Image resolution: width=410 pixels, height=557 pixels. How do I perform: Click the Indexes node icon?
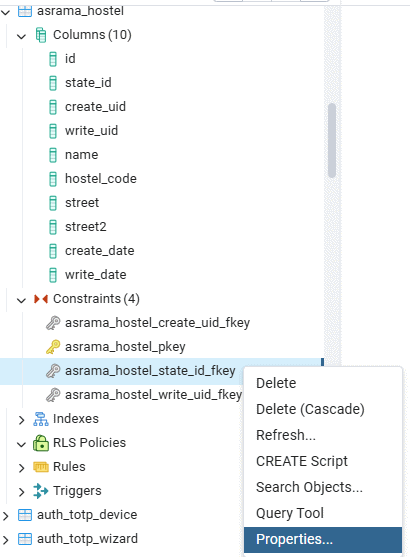[41, 419]
